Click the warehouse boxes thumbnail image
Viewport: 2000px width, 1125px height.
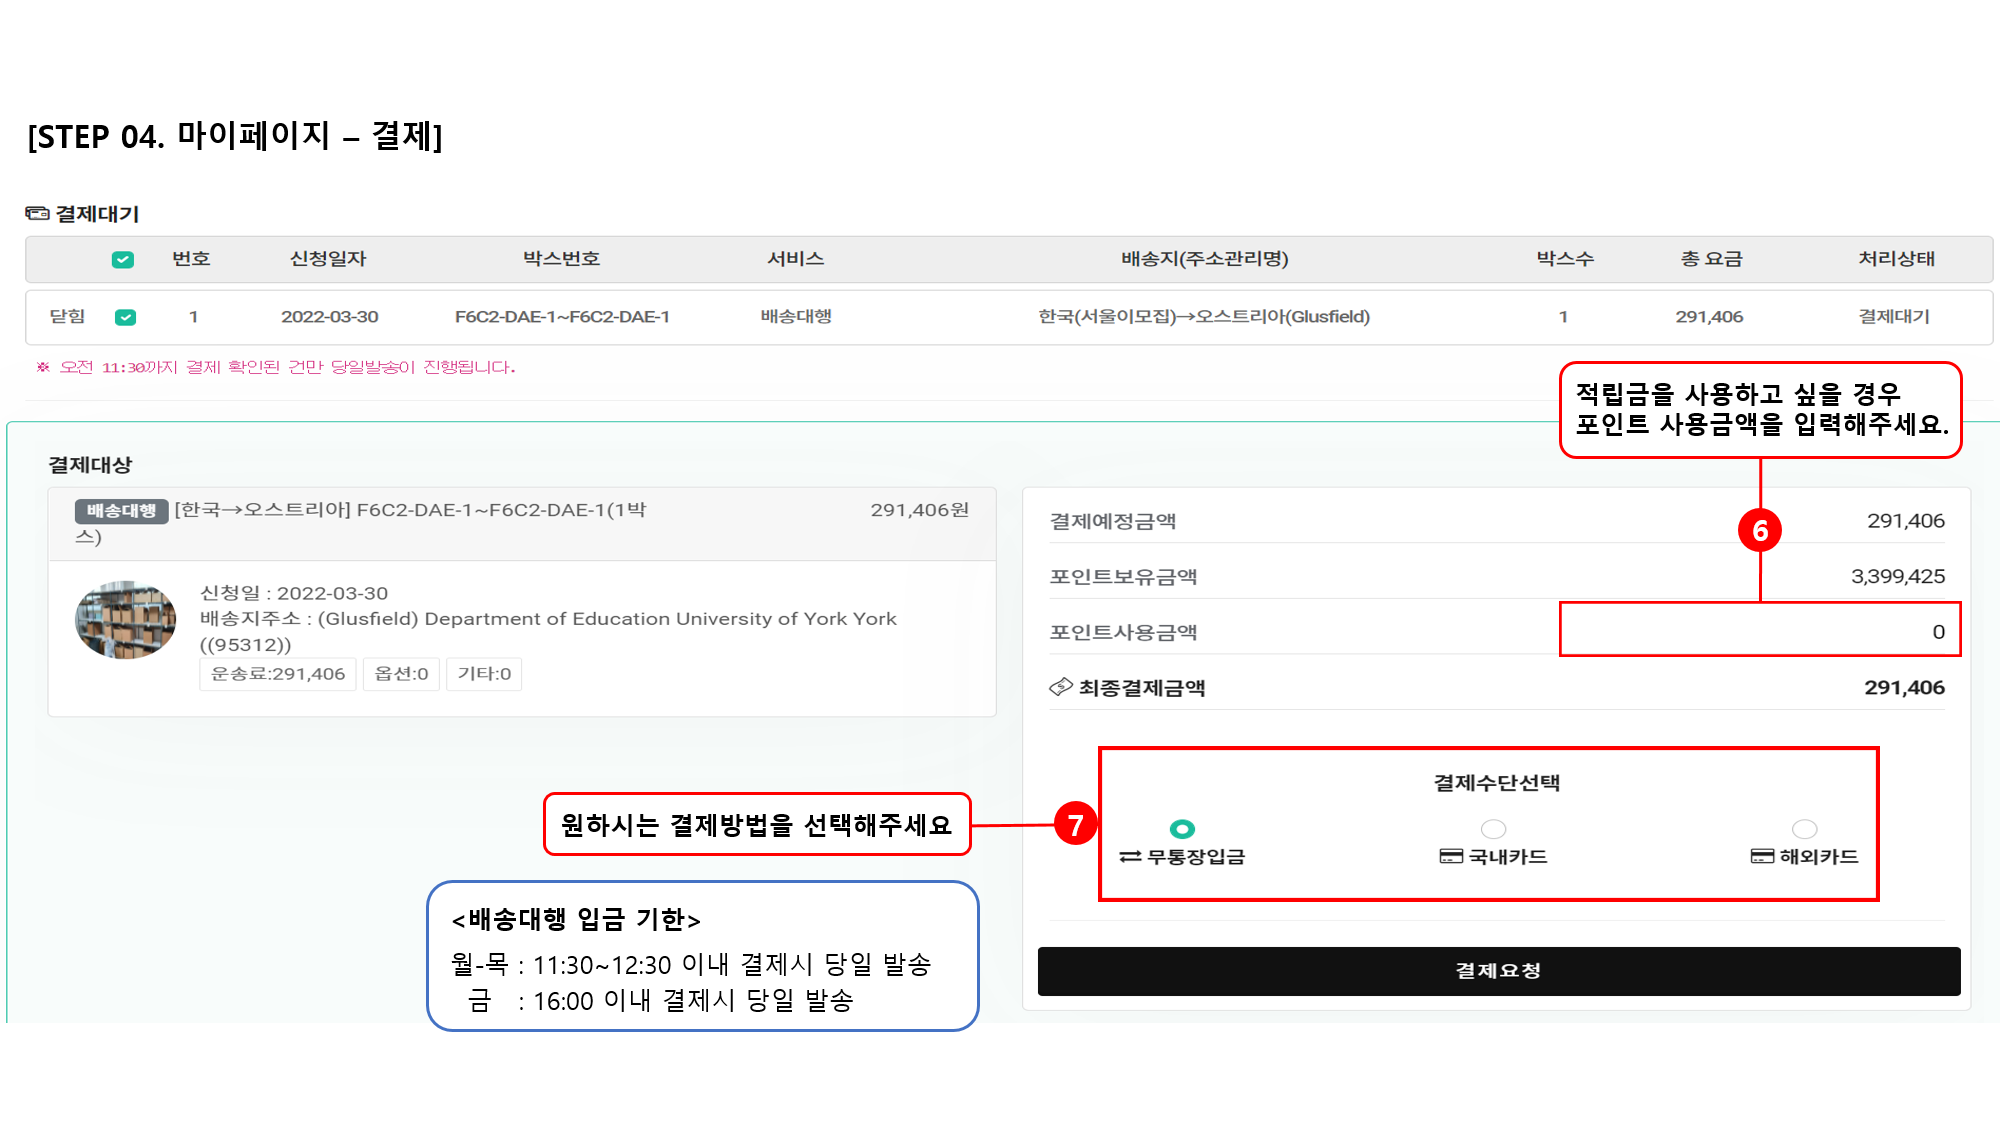click(x=126, y=620)
